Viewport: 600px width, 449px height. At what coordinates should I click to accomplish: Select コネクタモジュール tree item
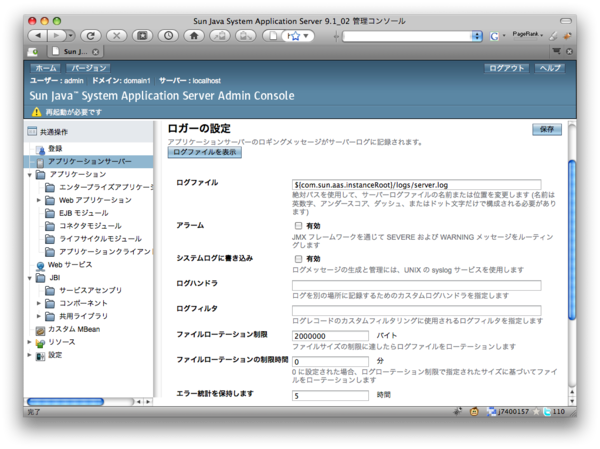point(90,226)
